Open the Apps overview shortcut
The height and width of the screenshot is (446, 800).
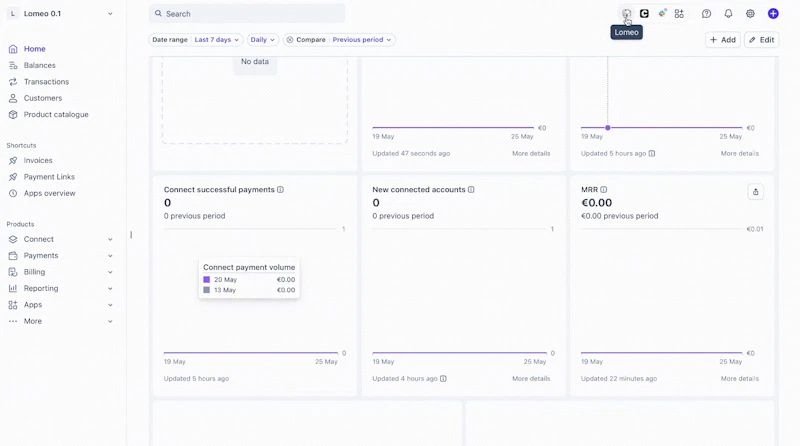point(49,193)
